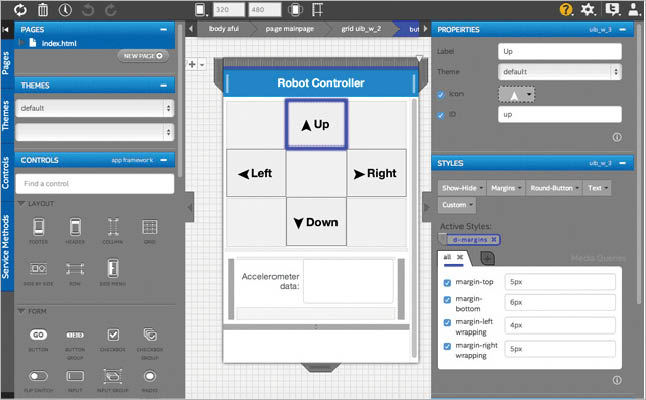The width and height of the screenshot is (646, 400).
Task: Collapse the Styles panel with minus
Action: coord(623,163)
